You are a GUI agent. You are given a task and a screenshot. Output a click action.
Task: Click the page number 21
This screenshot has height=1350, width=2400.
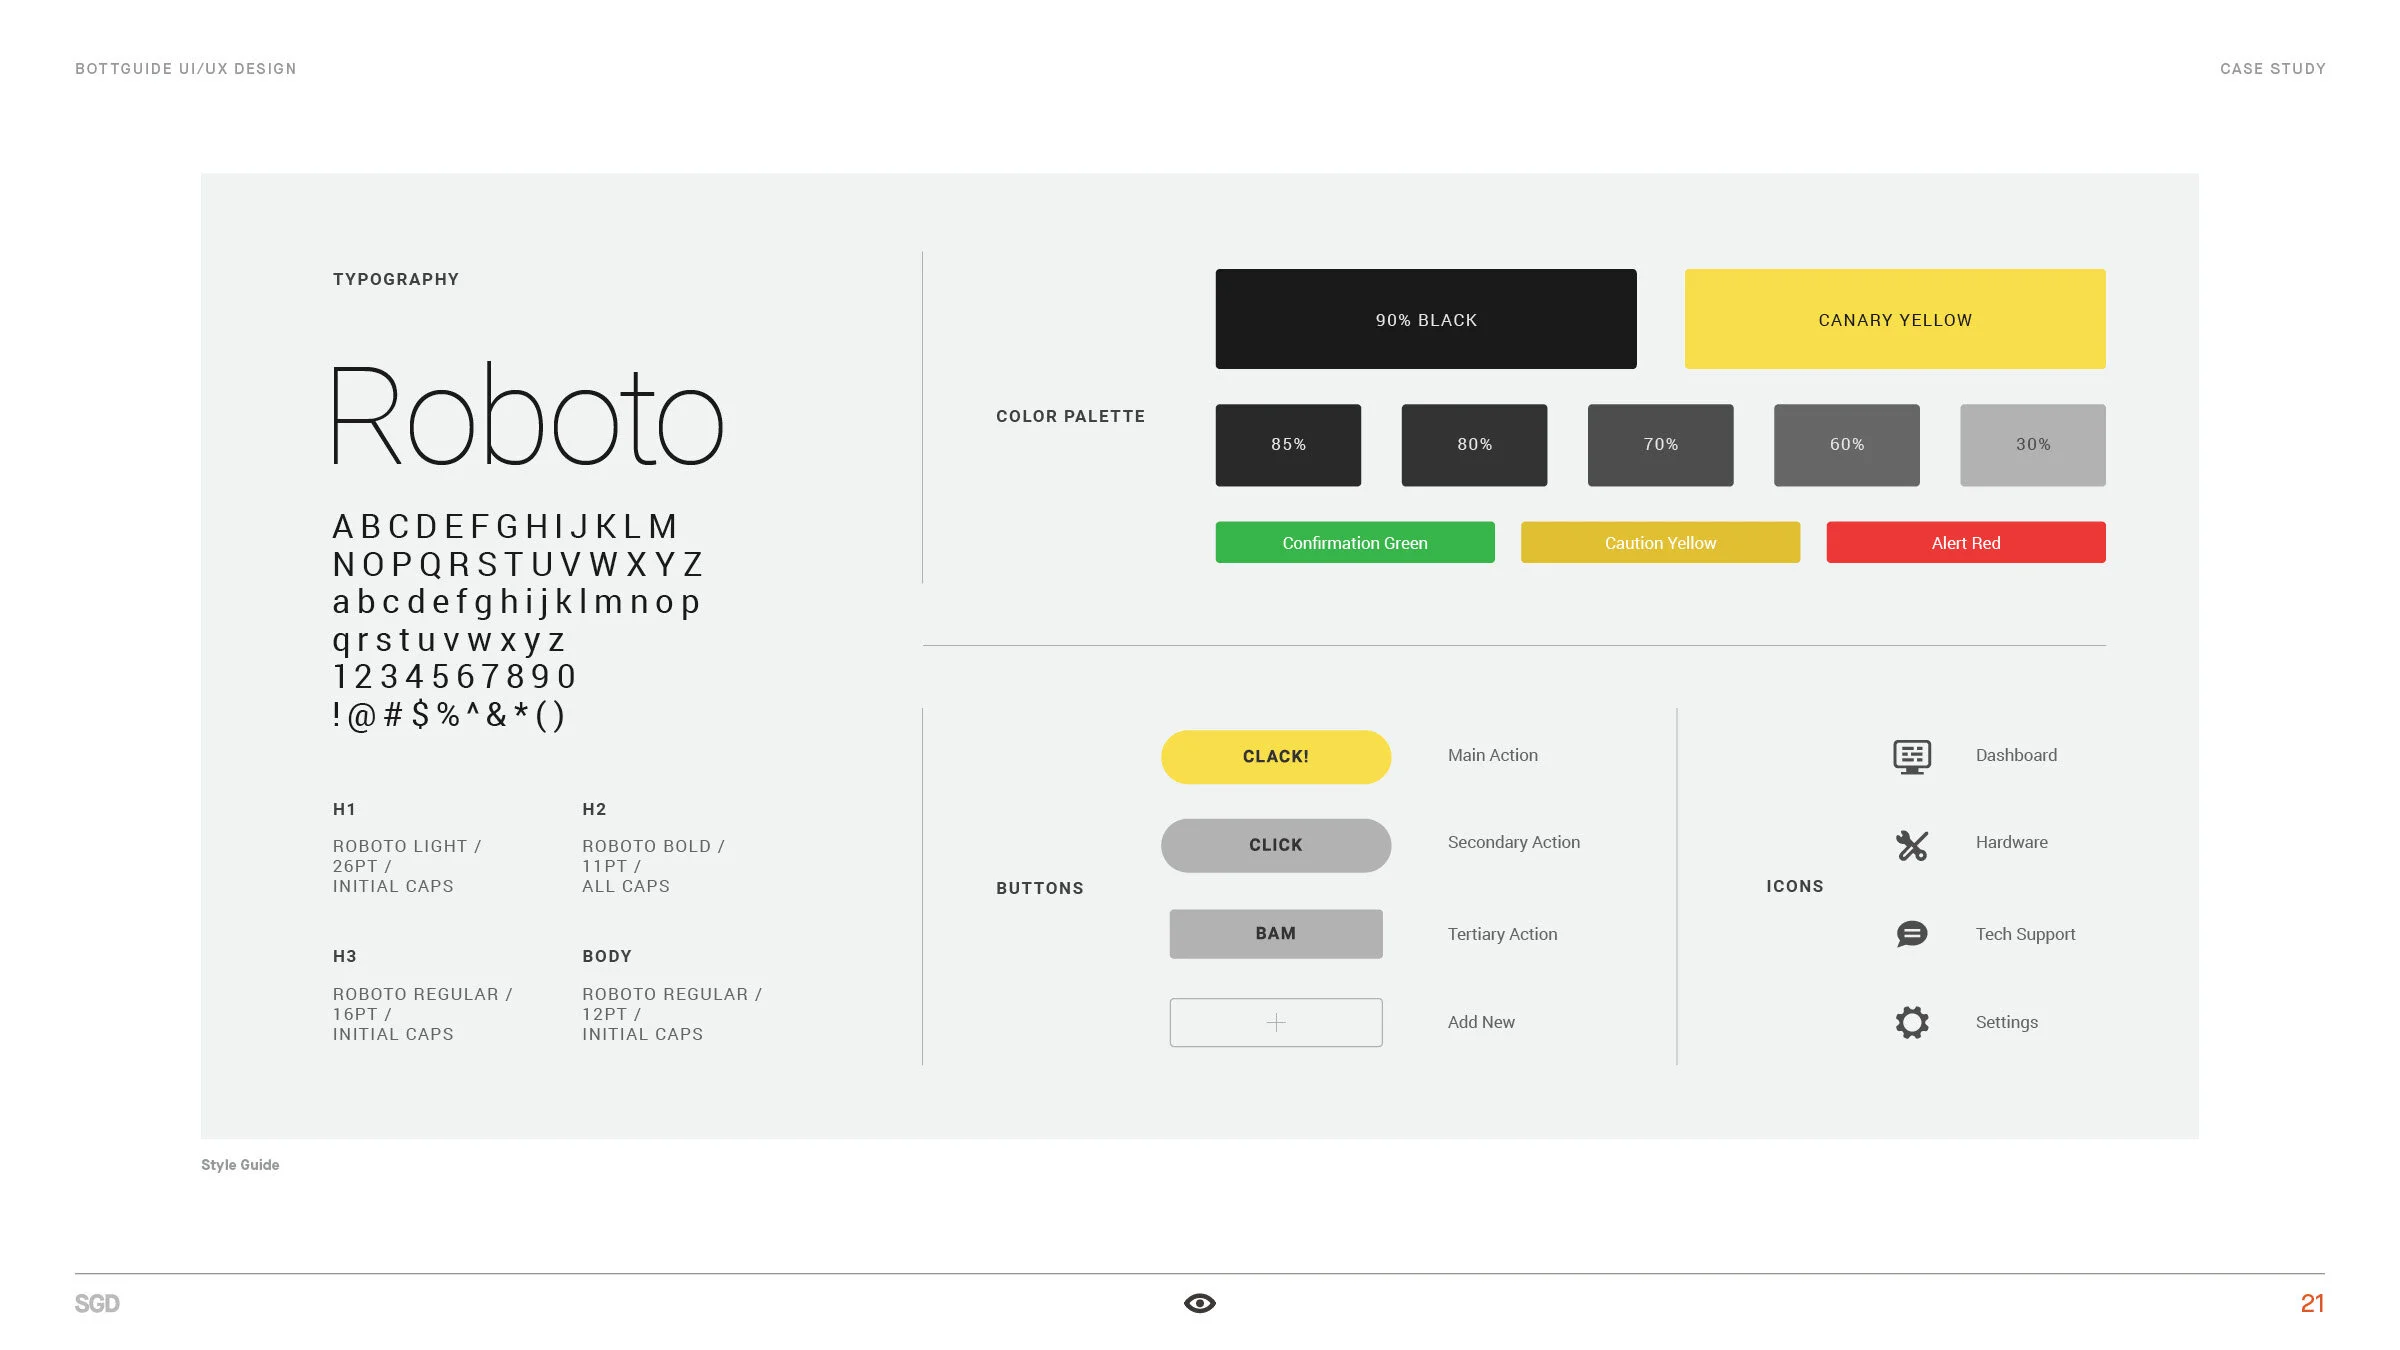tap(2311, 1303)
